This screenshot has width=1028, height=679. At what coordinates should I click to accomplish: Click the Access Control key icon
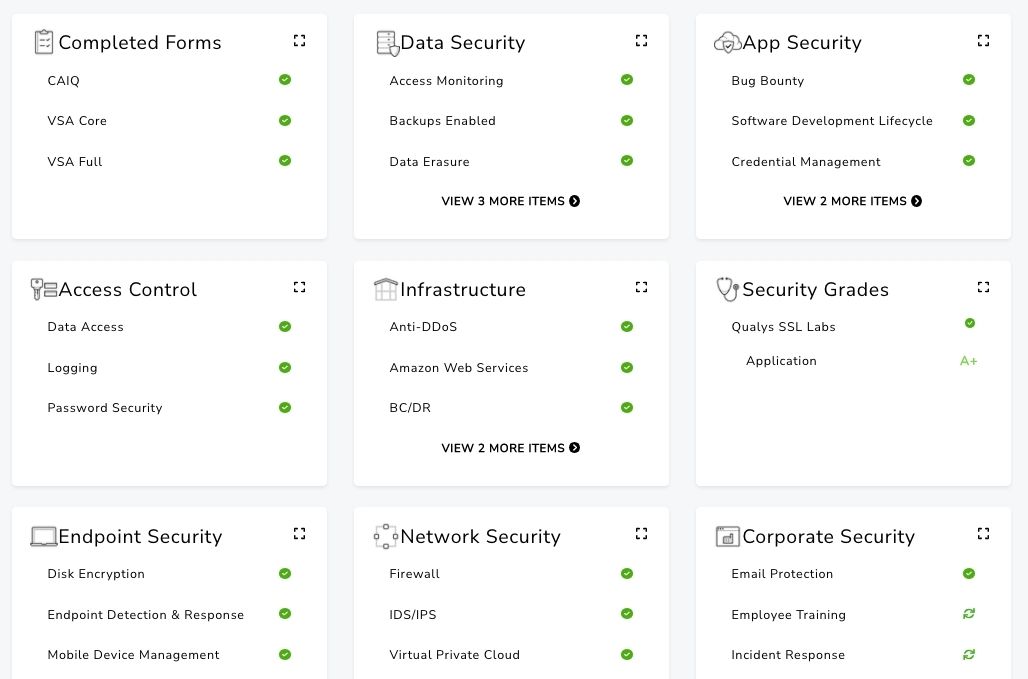[x=44, y=289]
